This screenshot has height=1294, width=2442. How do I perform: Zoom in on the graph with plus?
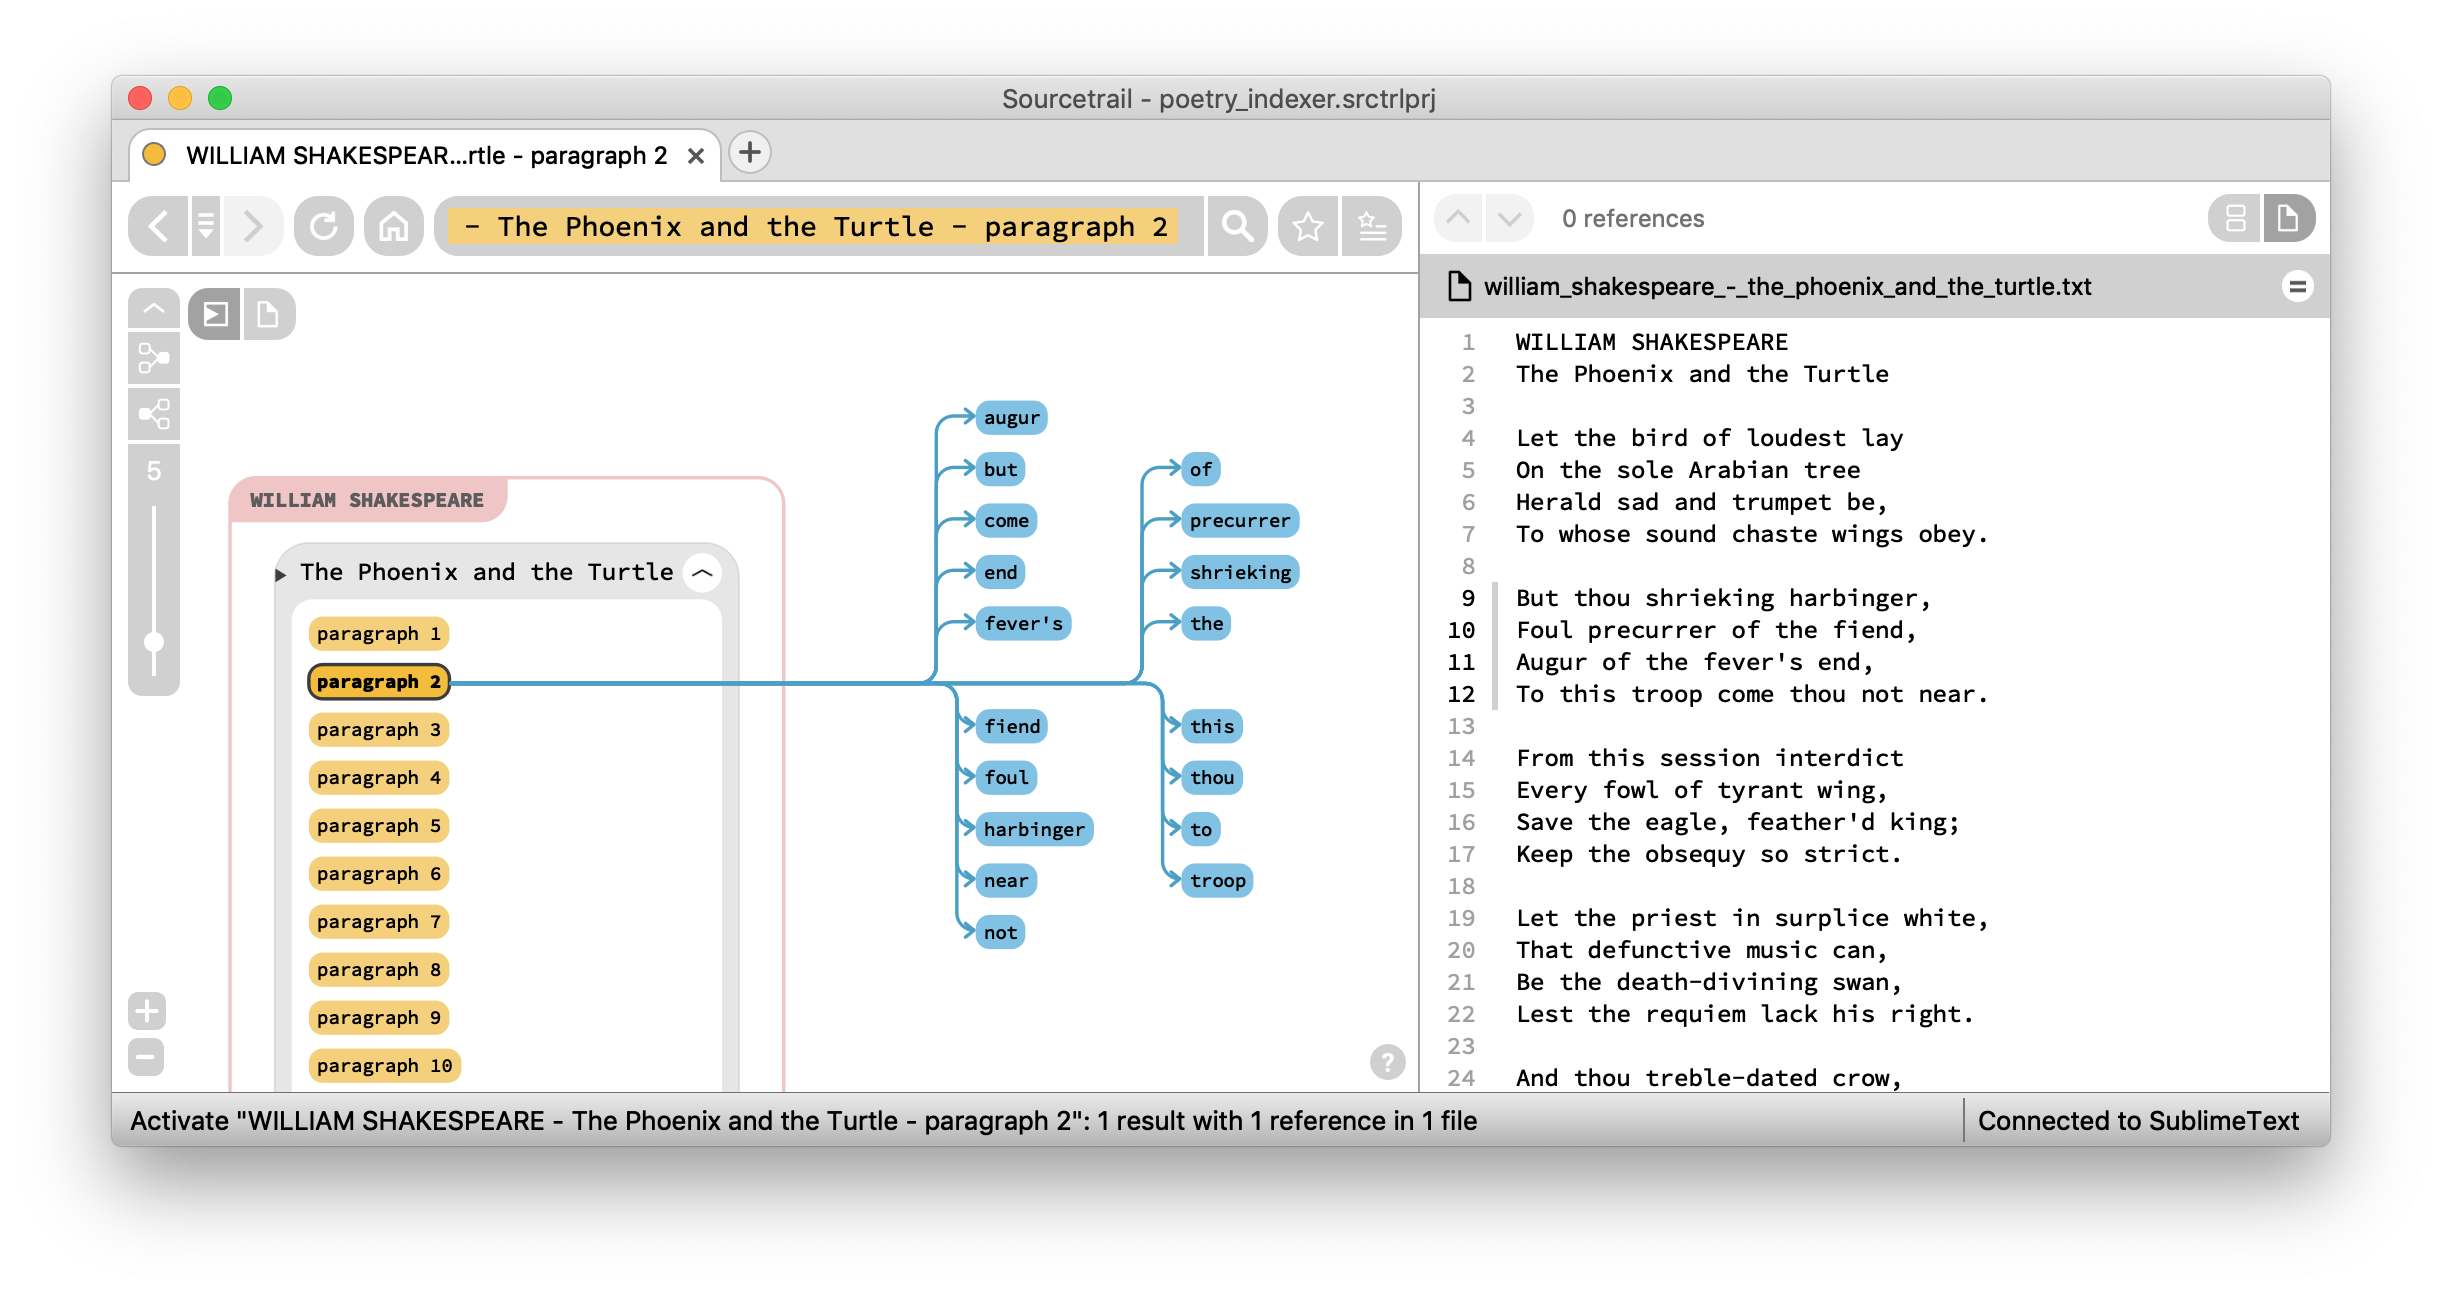pos(147,1010)
